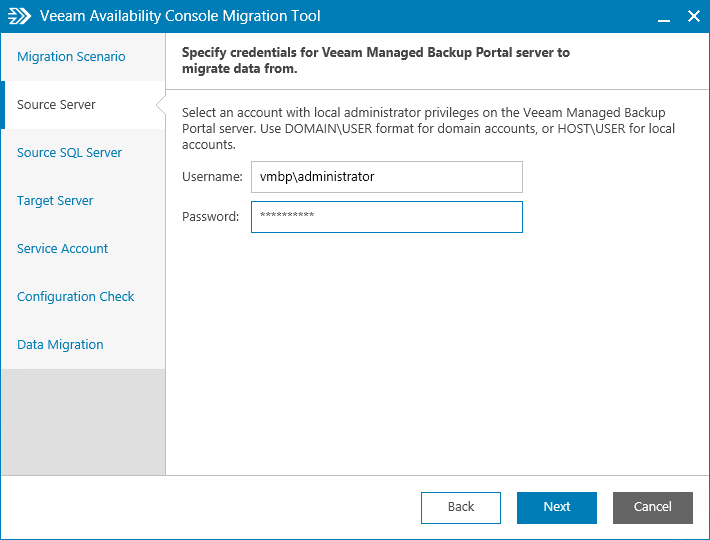This screenshot has width=710, height=540.
Task: Close the Migration Tool window
Action: pos(693,17)
